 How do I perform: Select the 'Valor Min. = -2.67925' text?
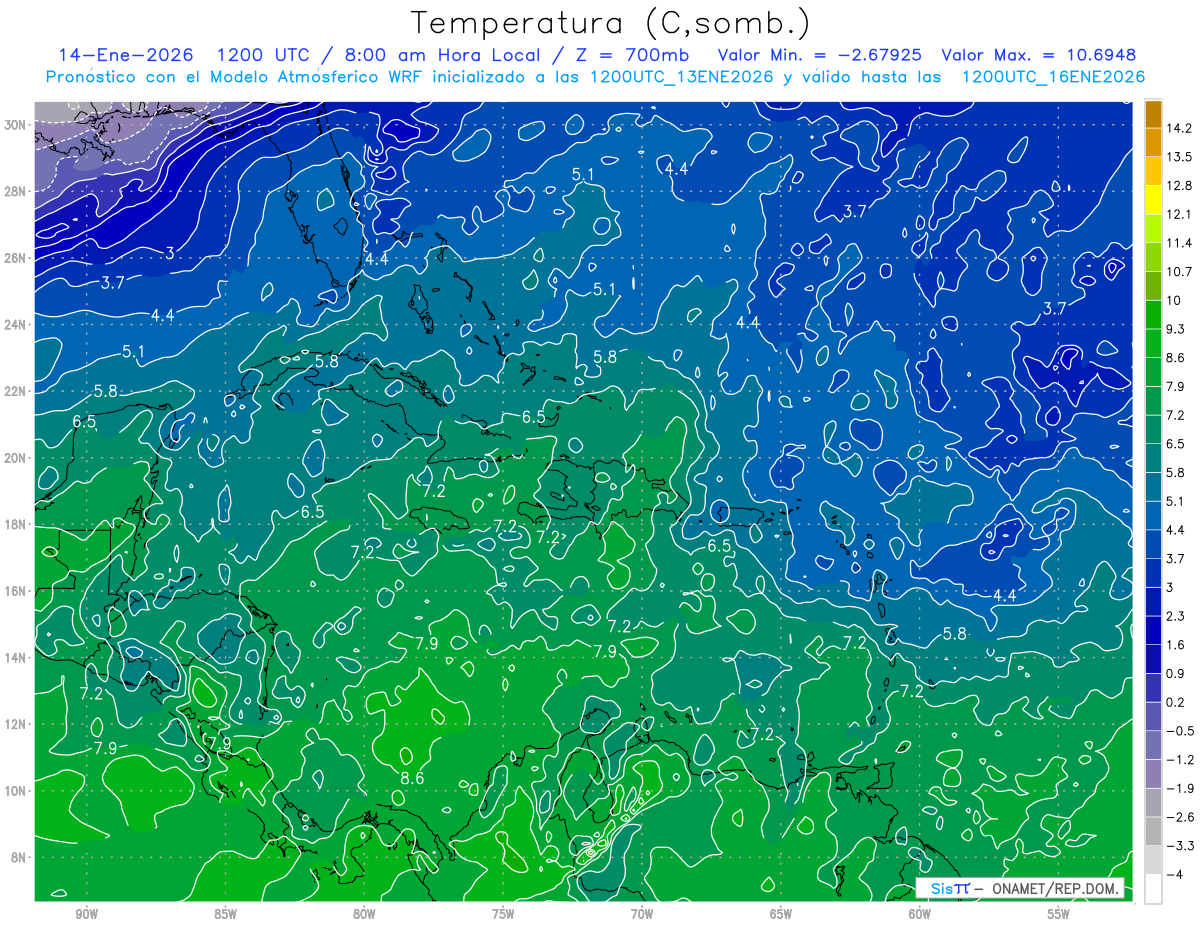(820, 55)
